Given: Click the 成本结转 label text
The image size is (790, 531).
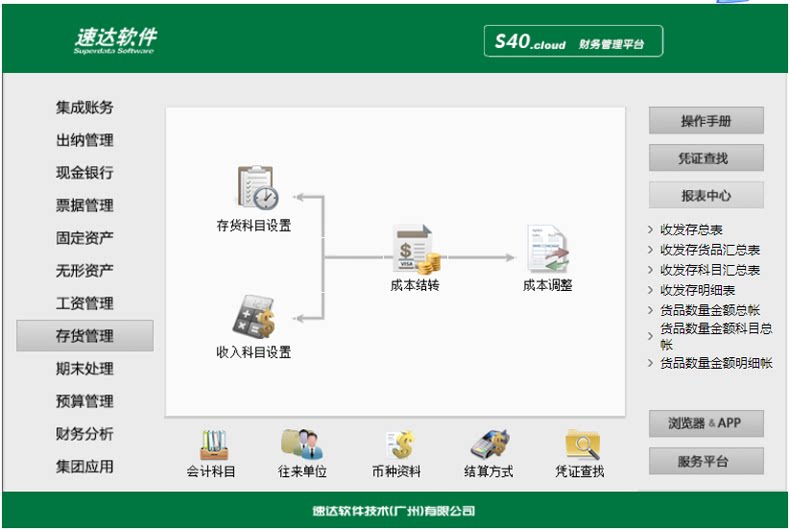Looking at the screenshot, I should [x=415, y=285].
